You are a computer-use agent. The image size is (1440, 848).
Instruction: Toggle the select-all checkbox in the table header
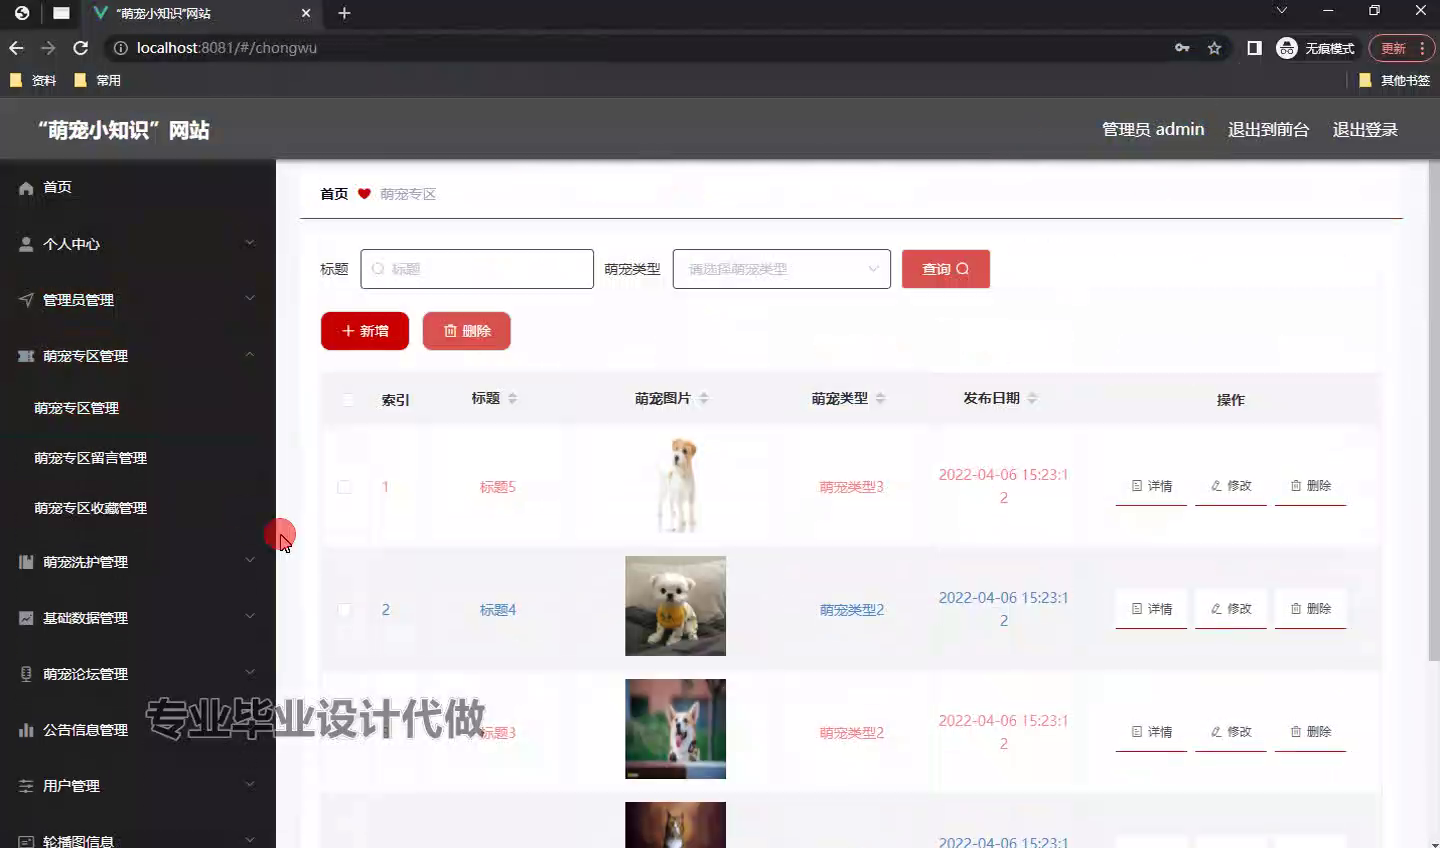click(x=347, y=400)
